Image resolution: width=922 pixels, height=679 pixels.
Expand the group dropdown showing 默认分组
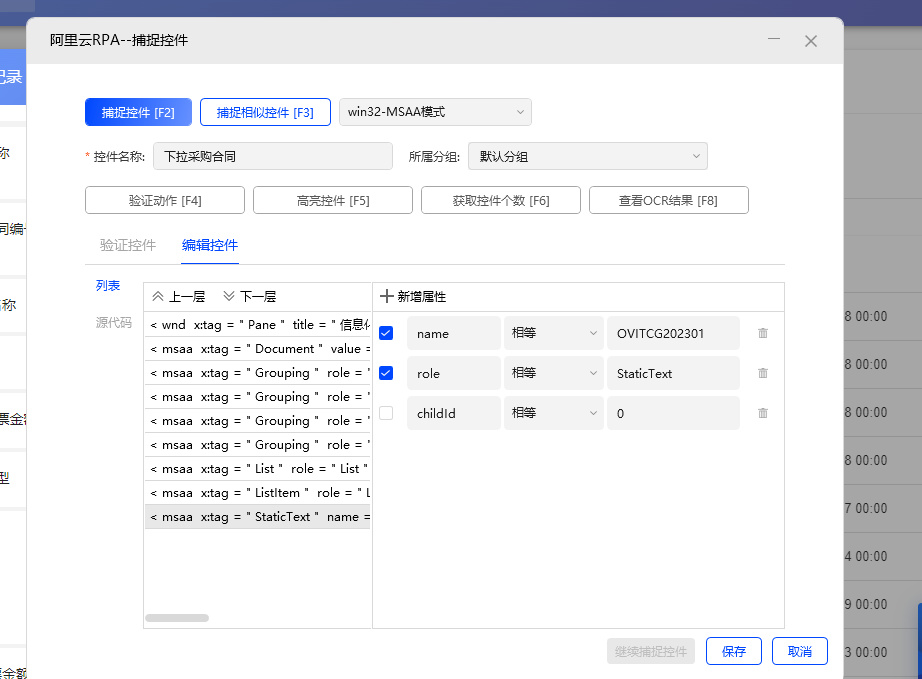point(587,156)
